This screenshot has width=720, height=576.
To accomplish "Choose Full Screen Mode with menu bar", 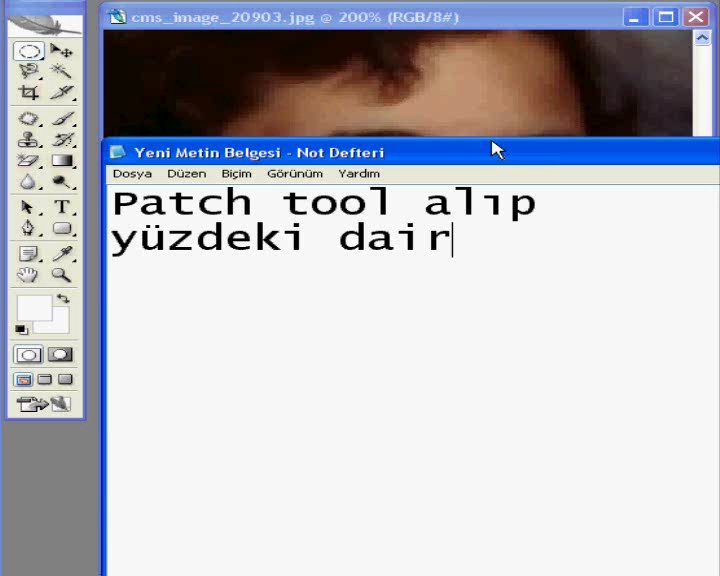I will coord(45,379).
